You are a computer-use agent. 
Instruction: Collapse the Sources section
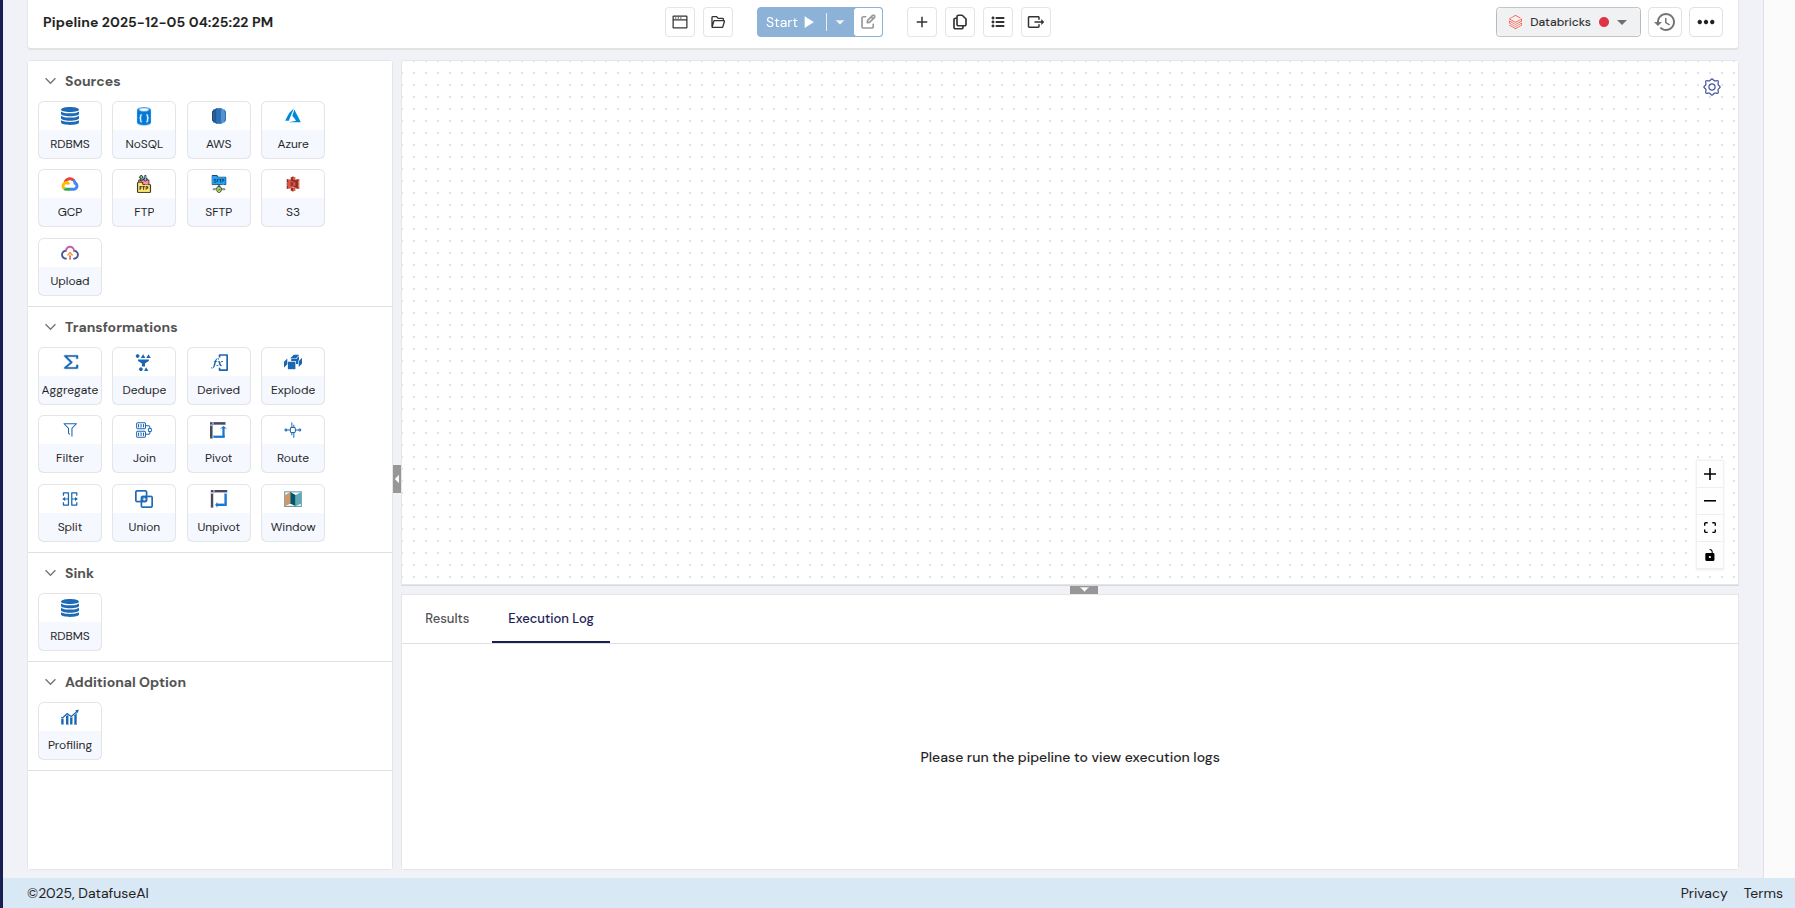[x=51, y=81]
